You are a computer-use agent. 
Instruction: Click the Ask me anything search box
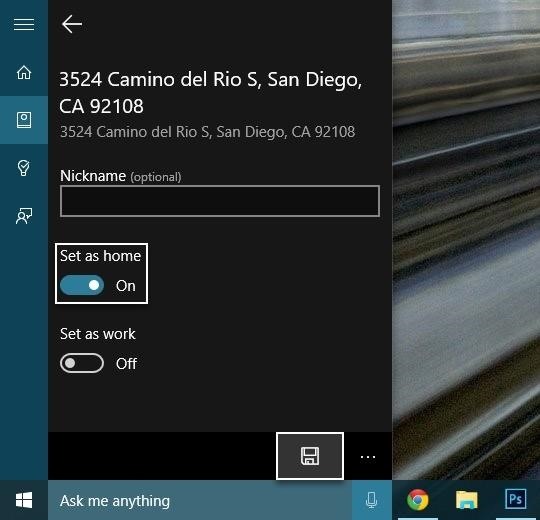tap(200, 500)
